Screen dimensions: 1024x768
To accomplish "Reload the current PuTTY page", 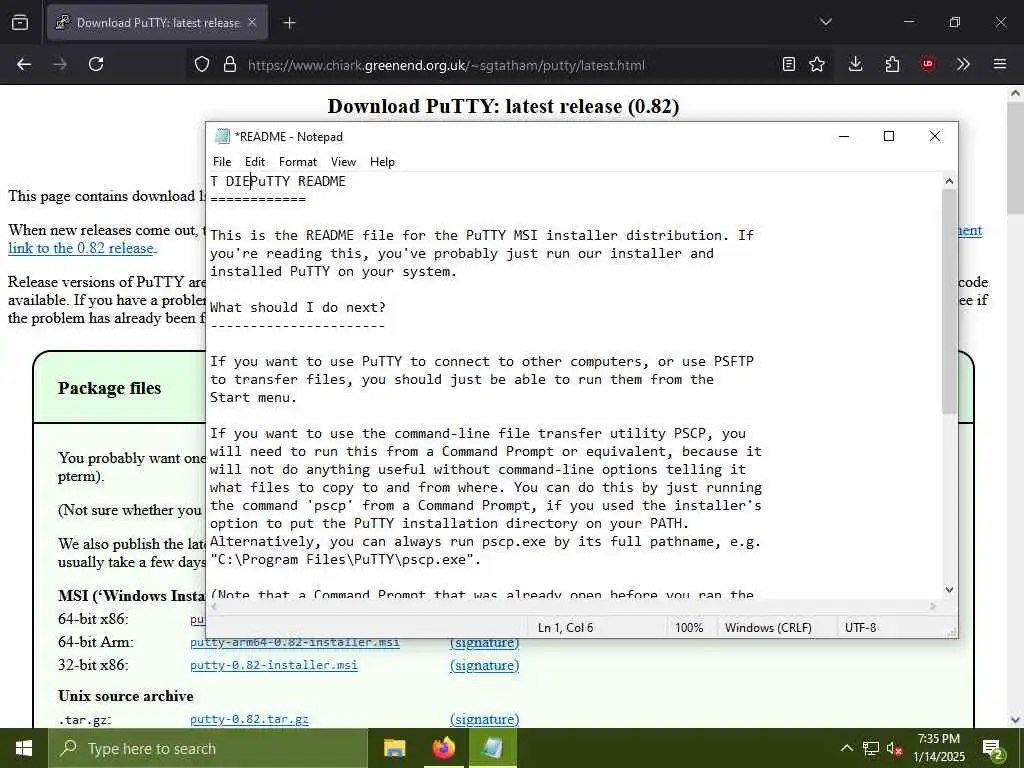I will [x=96, y=64].
